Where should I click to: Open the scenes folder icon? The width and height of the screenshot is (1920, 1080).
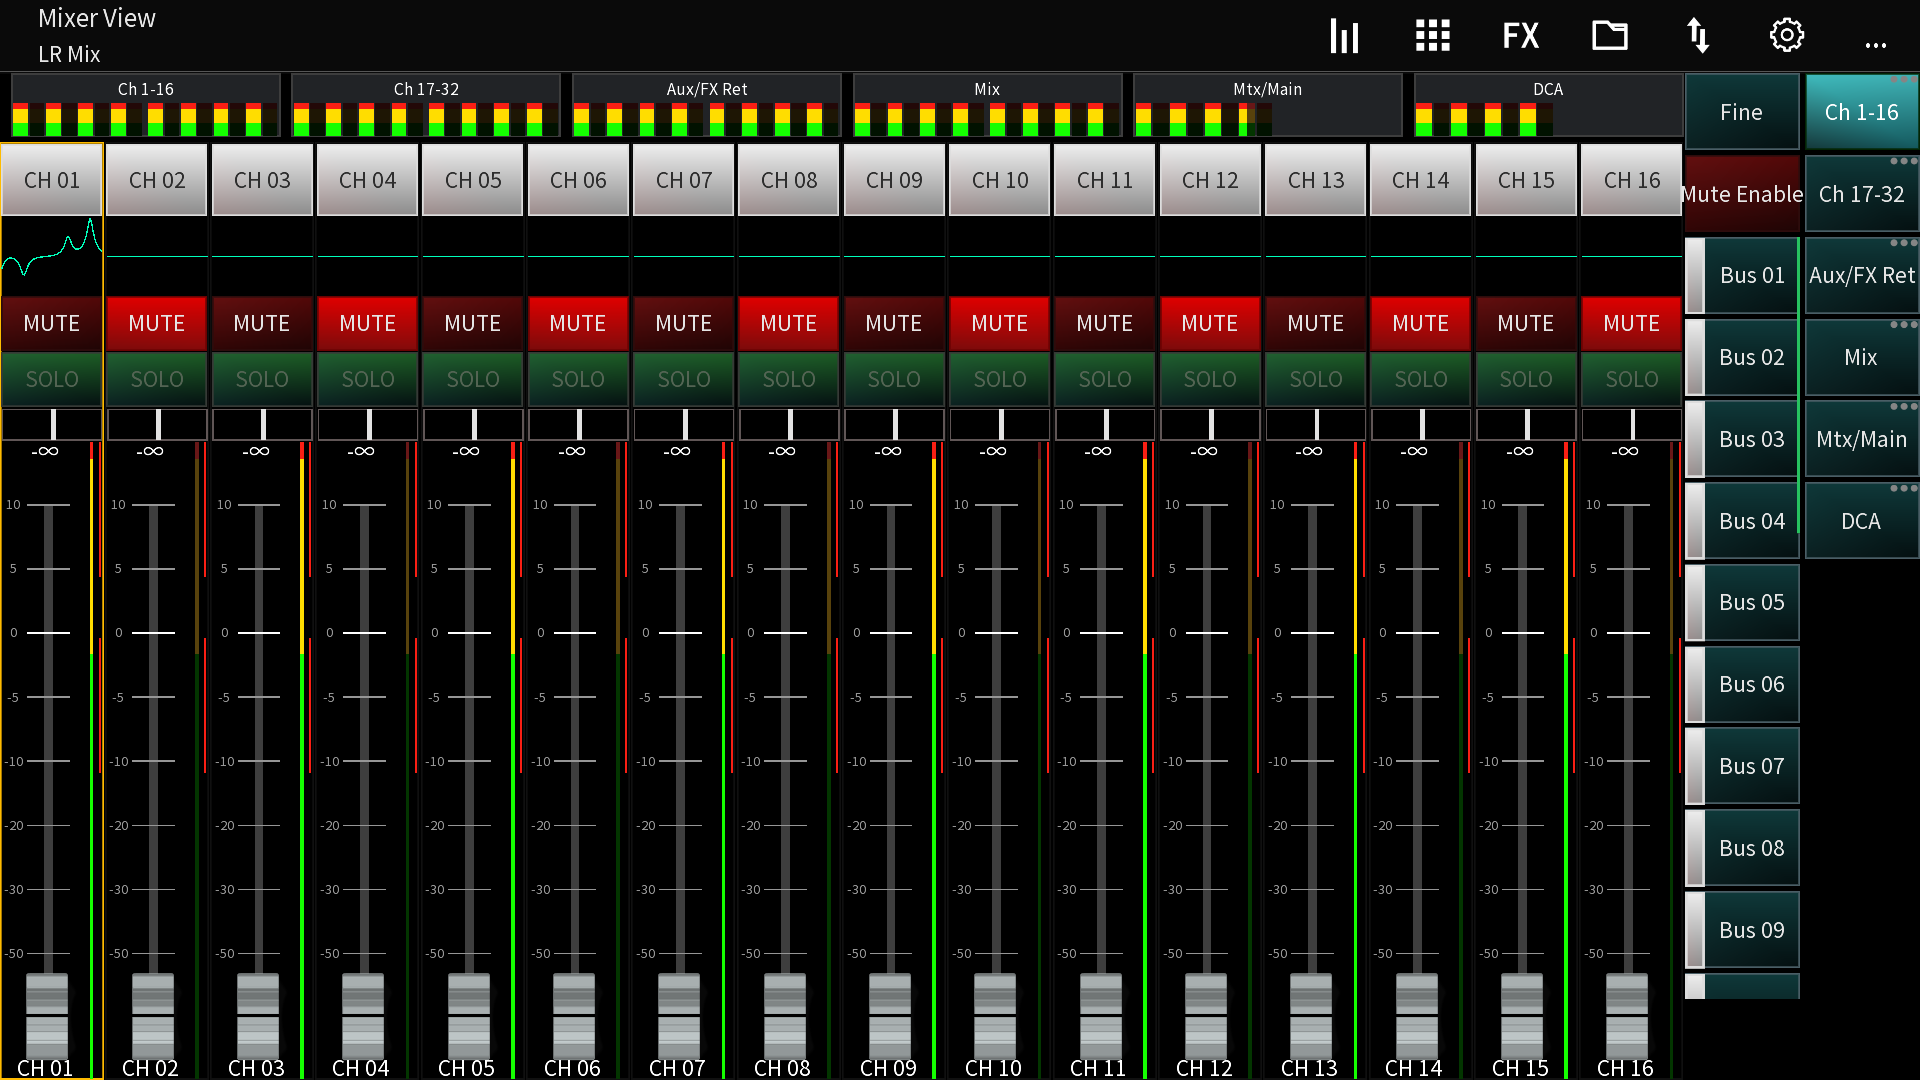coord(1609,36)
